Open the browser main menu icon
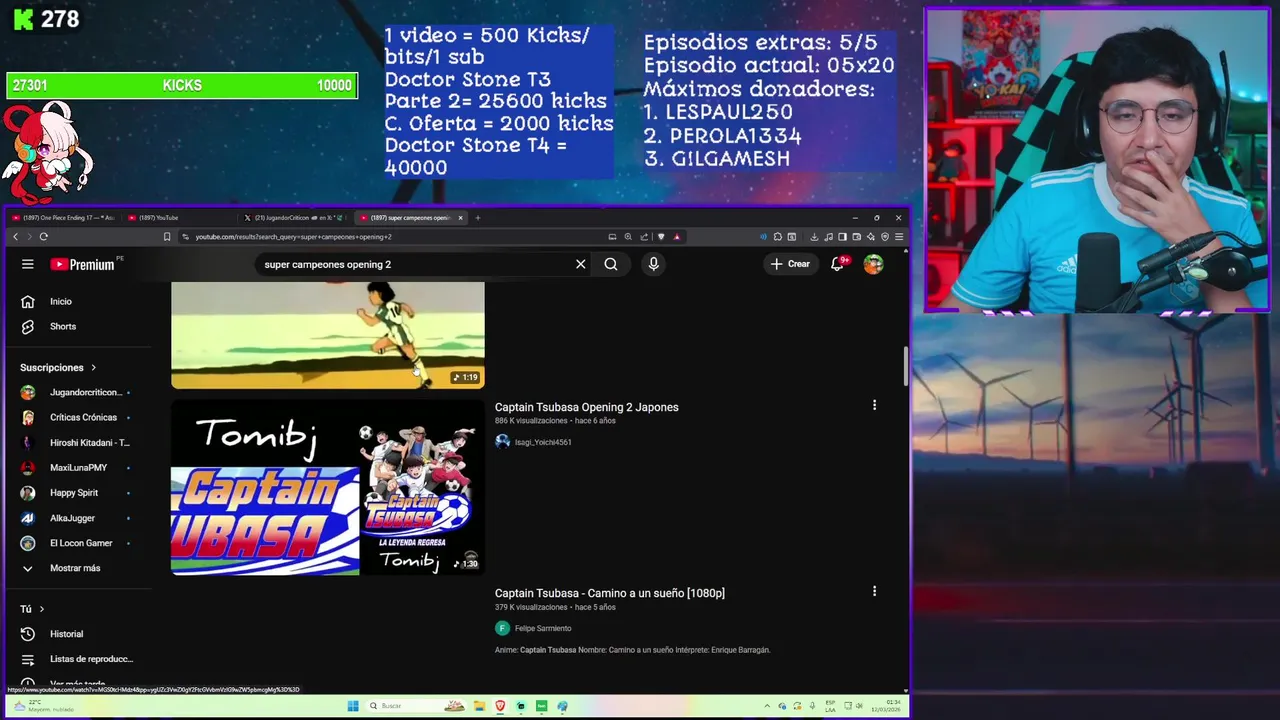 pyautogui.click(x=899, y=237)
